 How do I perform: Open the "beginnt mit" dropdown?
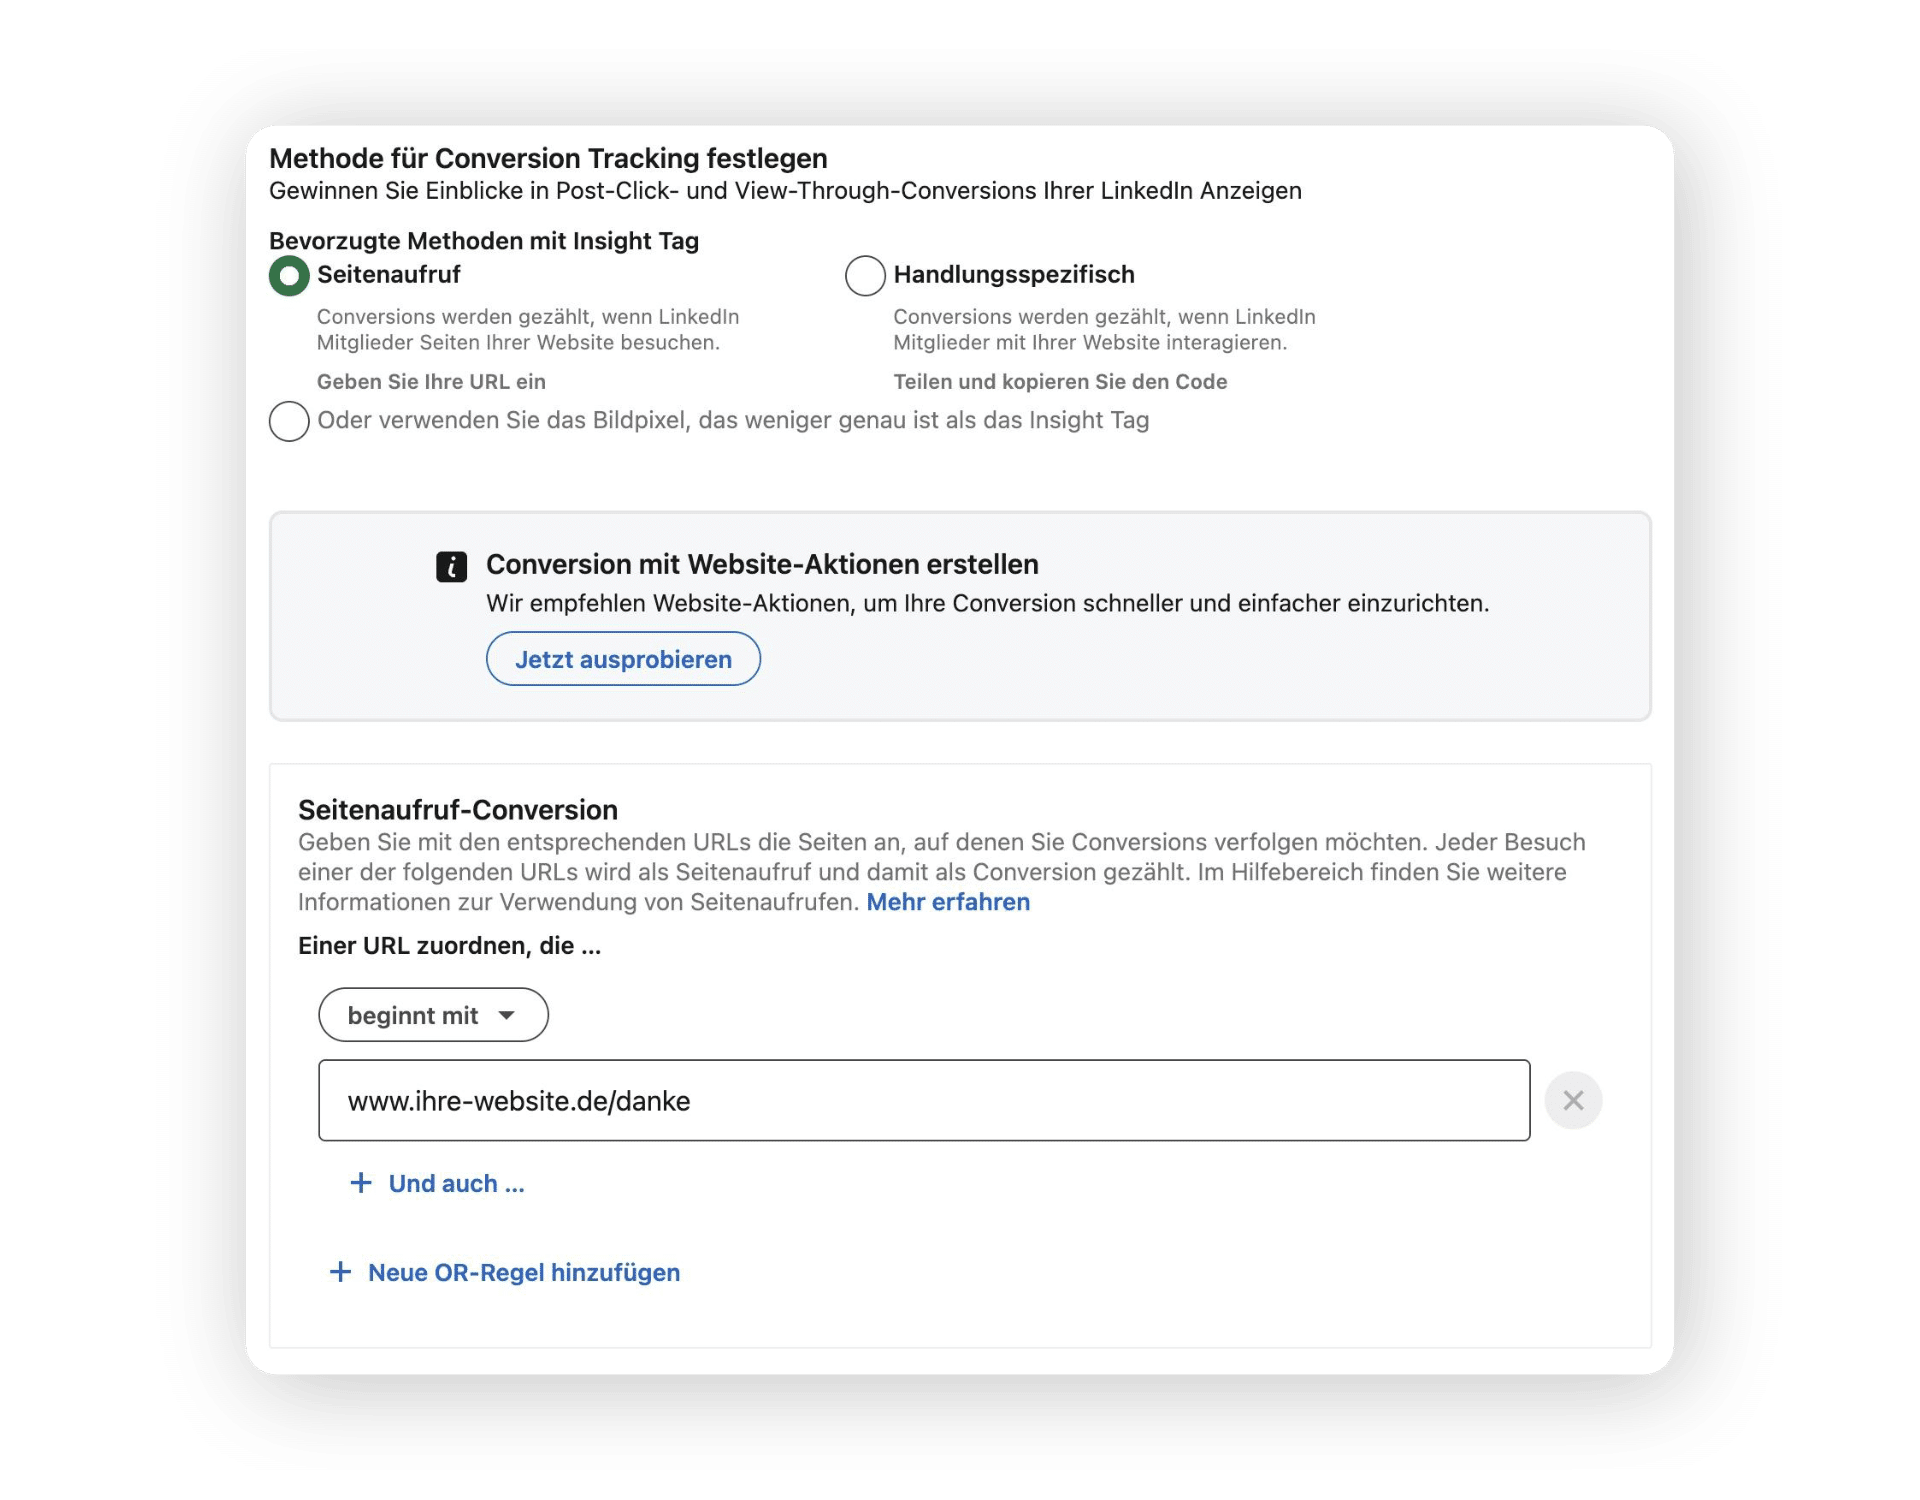(432, 1015)
